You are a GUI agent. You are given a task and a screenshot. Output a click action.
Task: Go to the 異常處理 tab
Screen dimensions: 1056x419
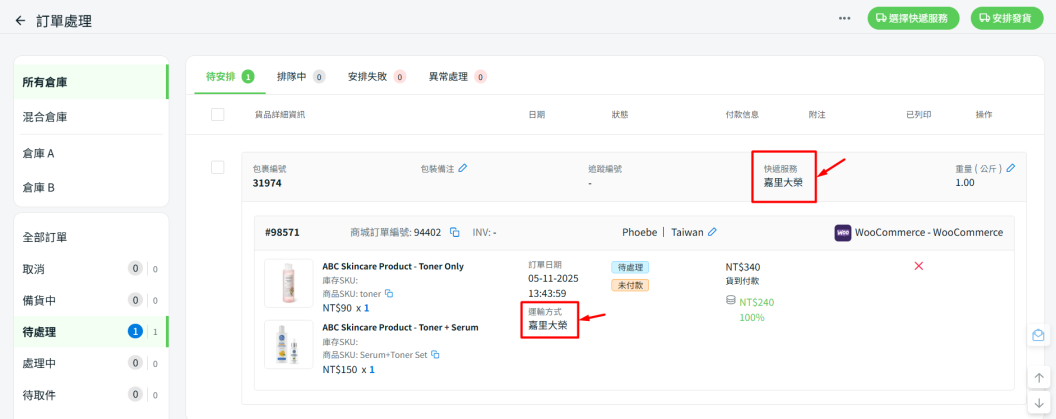[456, 76]
